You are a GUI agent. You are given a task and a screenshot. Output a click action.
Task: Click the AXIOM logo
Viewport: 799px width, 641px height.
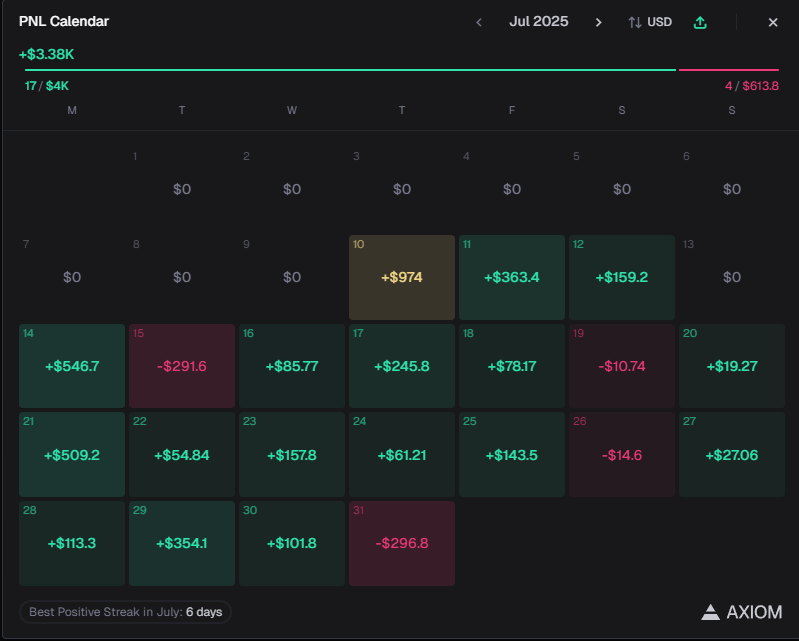[741, 612]
